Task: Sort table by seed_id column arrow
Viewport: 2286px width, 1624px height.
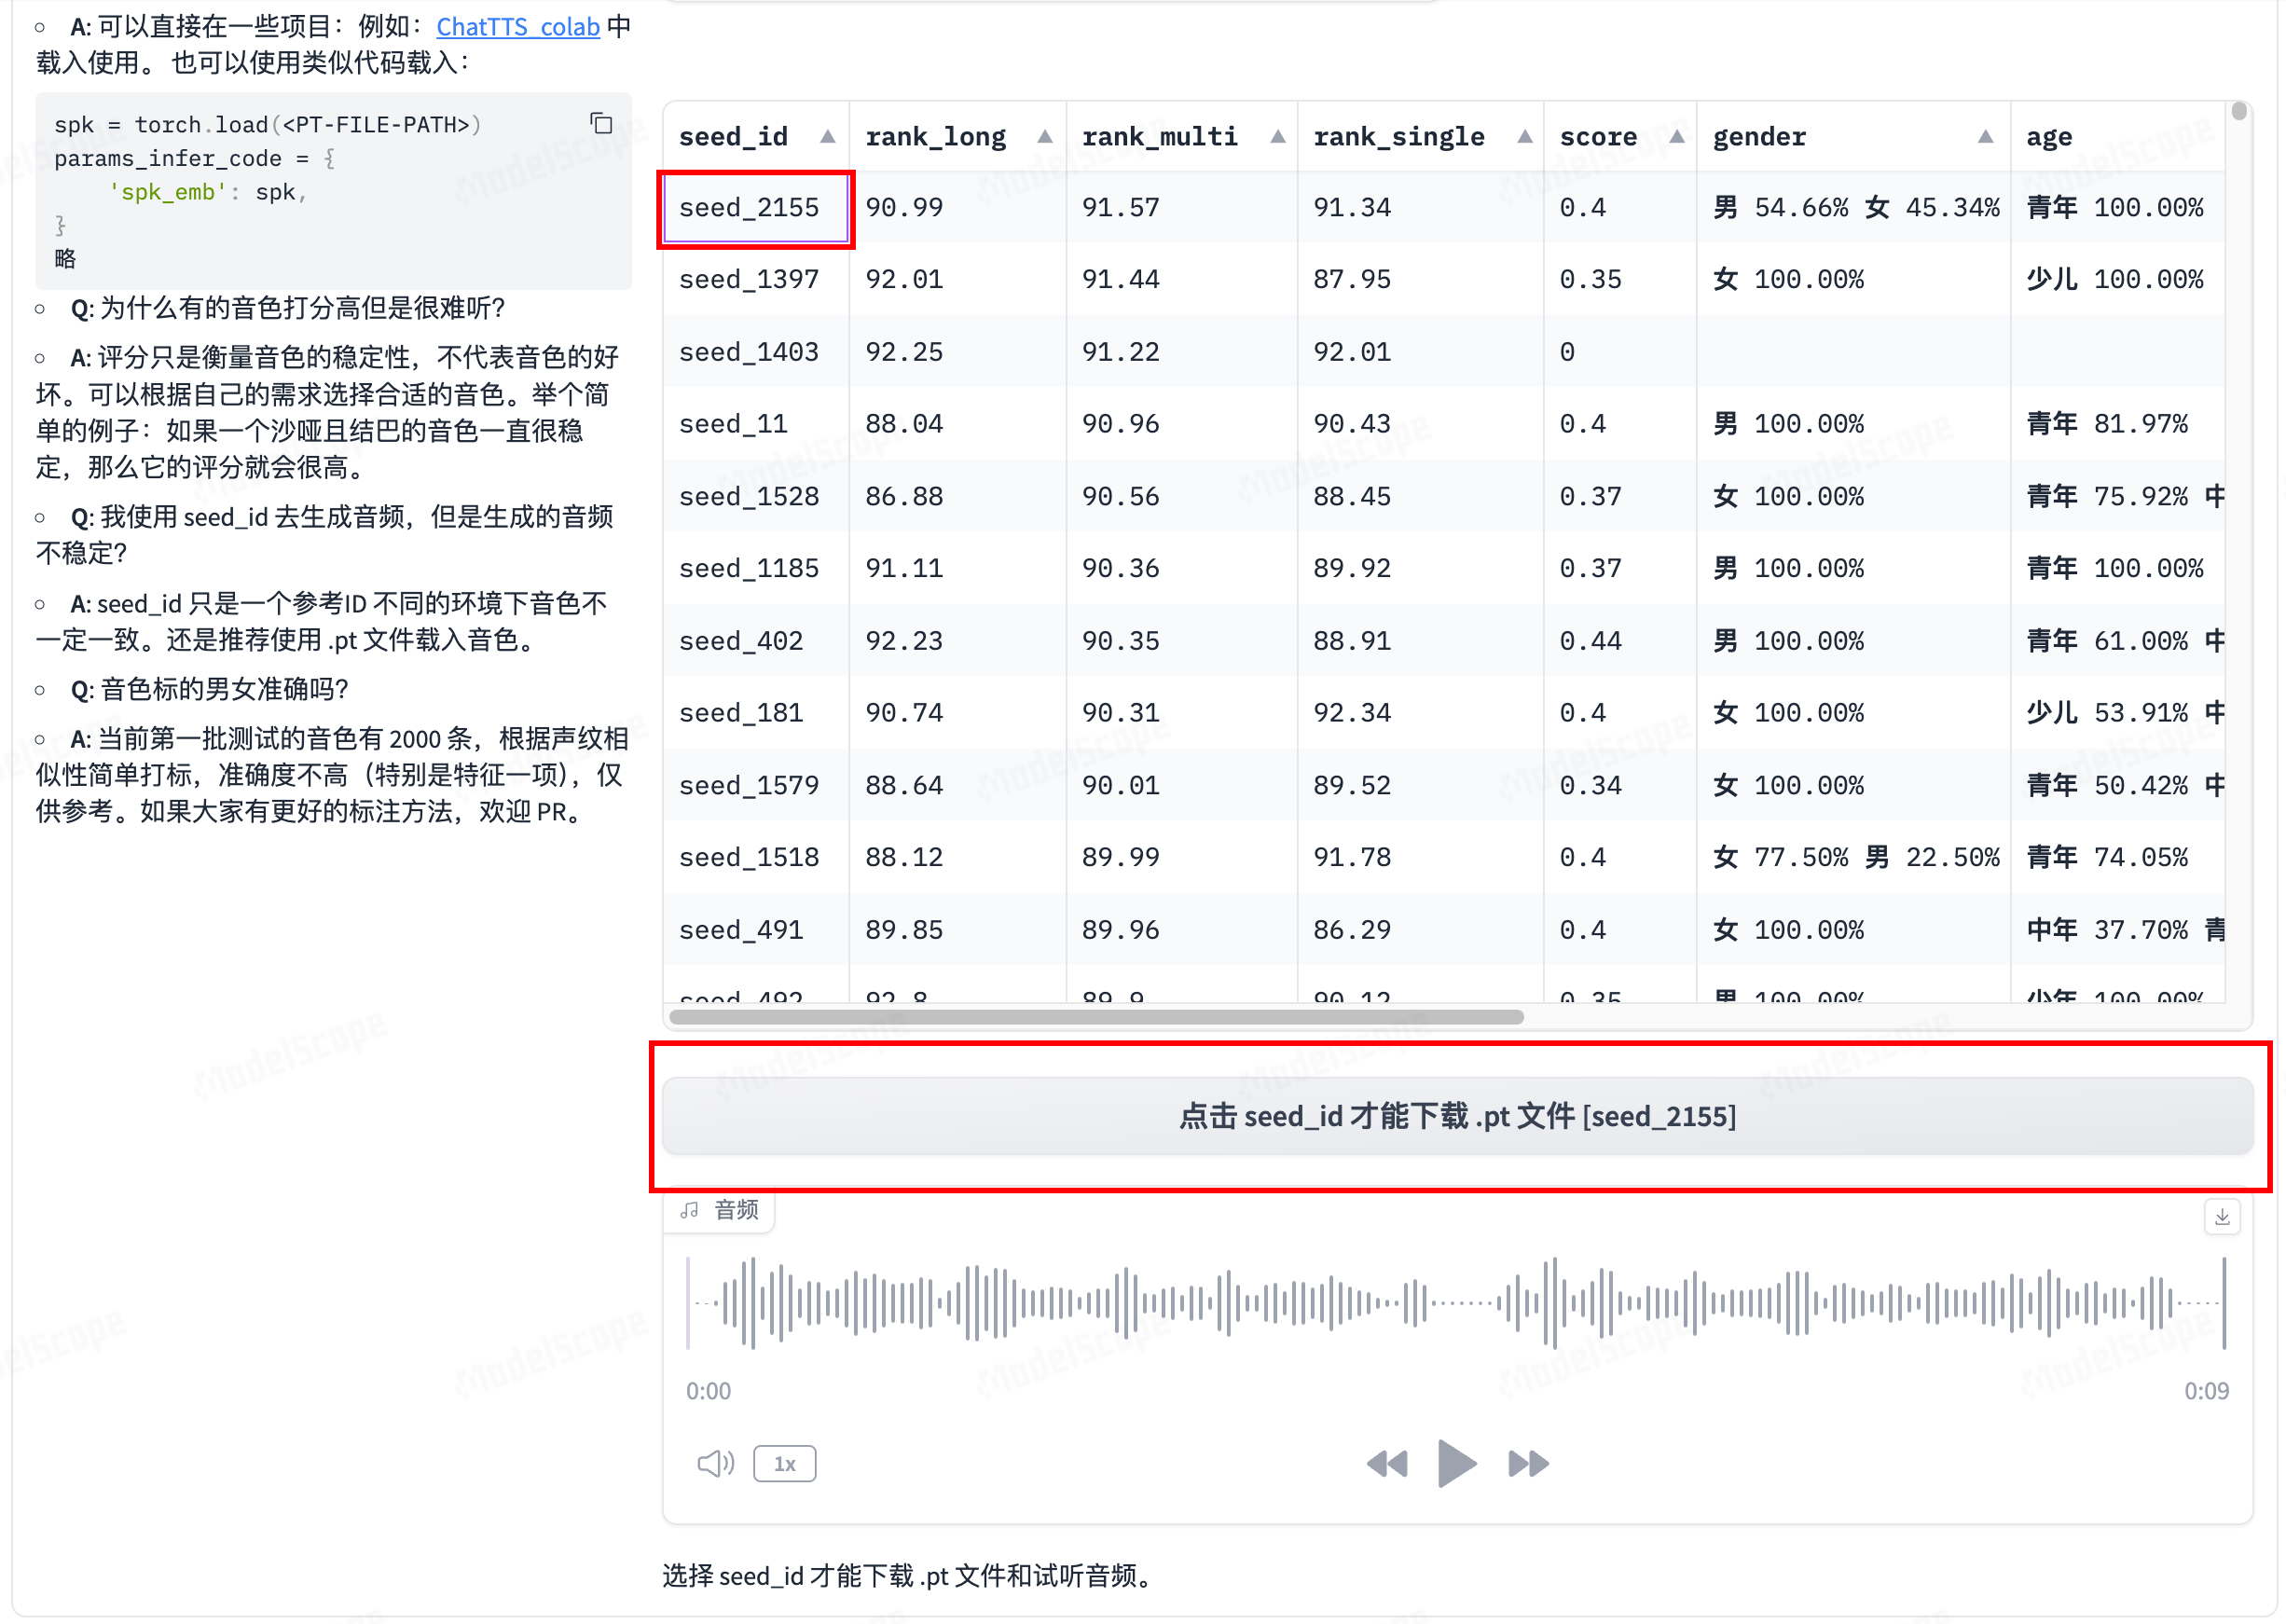Action: tap(827, 137)
